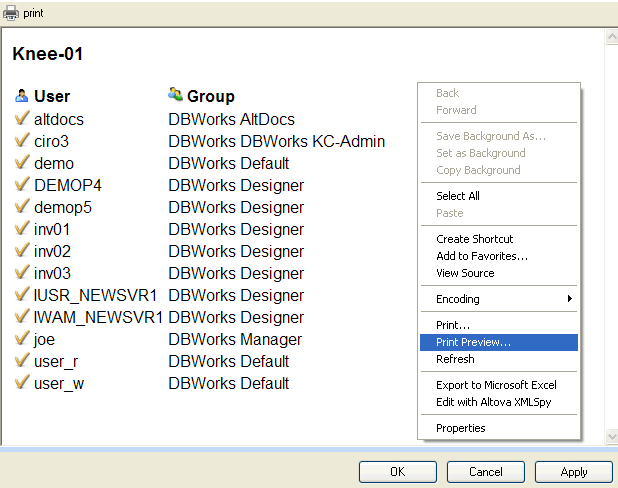Click DBWorks AltDocs group text
The width and height of the screenshot is (618, 488).
pos(231,119)
